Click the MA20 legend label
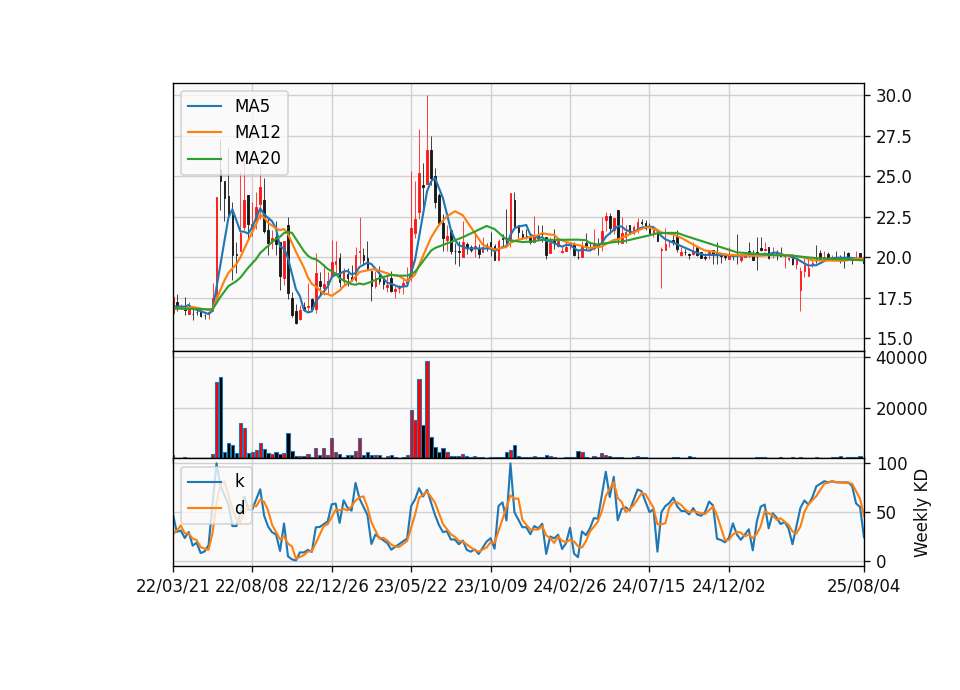The height and width of the screenshot is (690, 960). [257, 158]
